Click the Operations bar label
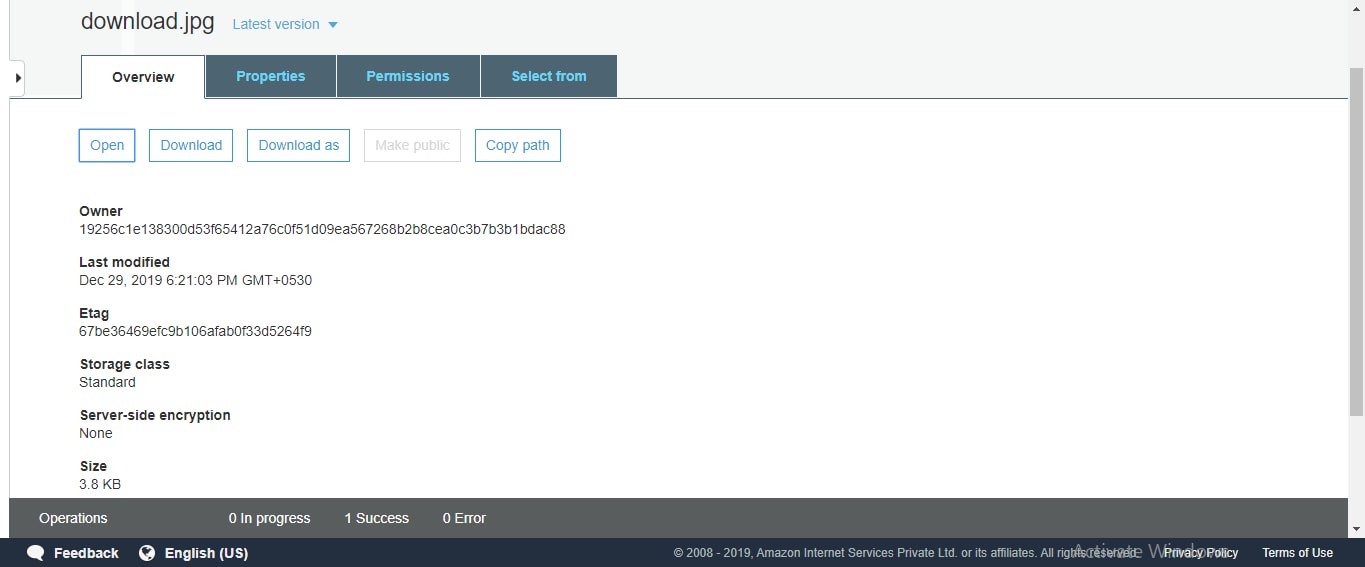Image resolution: width=1365 pixels, height=567 pixels. tap(73, 518)
